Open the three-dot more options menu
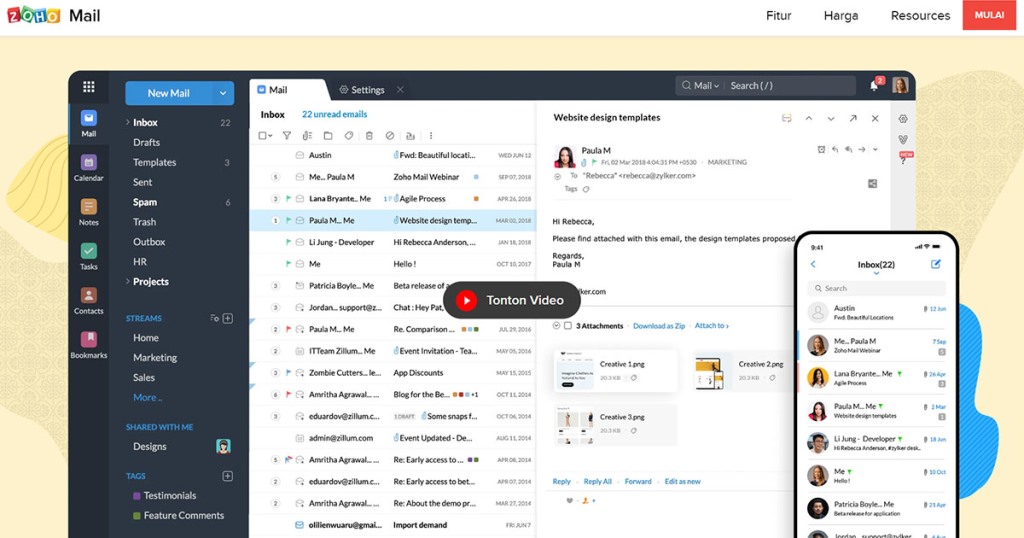Image resolution: width=1024 pixels, height=538 pixels. (x=430, y=136)
